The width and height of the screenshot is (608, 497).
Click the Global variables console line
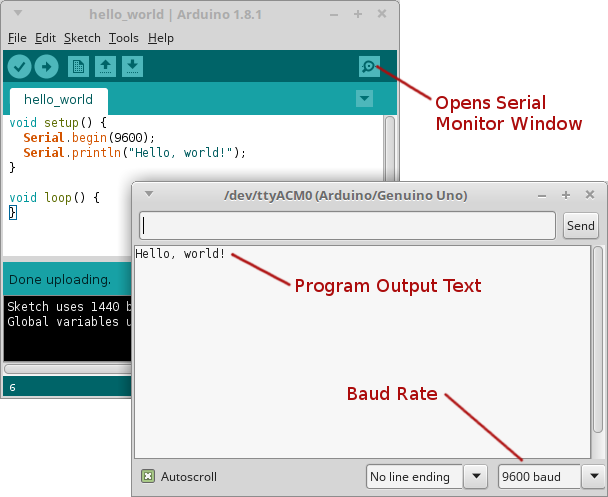coord(69,322)
